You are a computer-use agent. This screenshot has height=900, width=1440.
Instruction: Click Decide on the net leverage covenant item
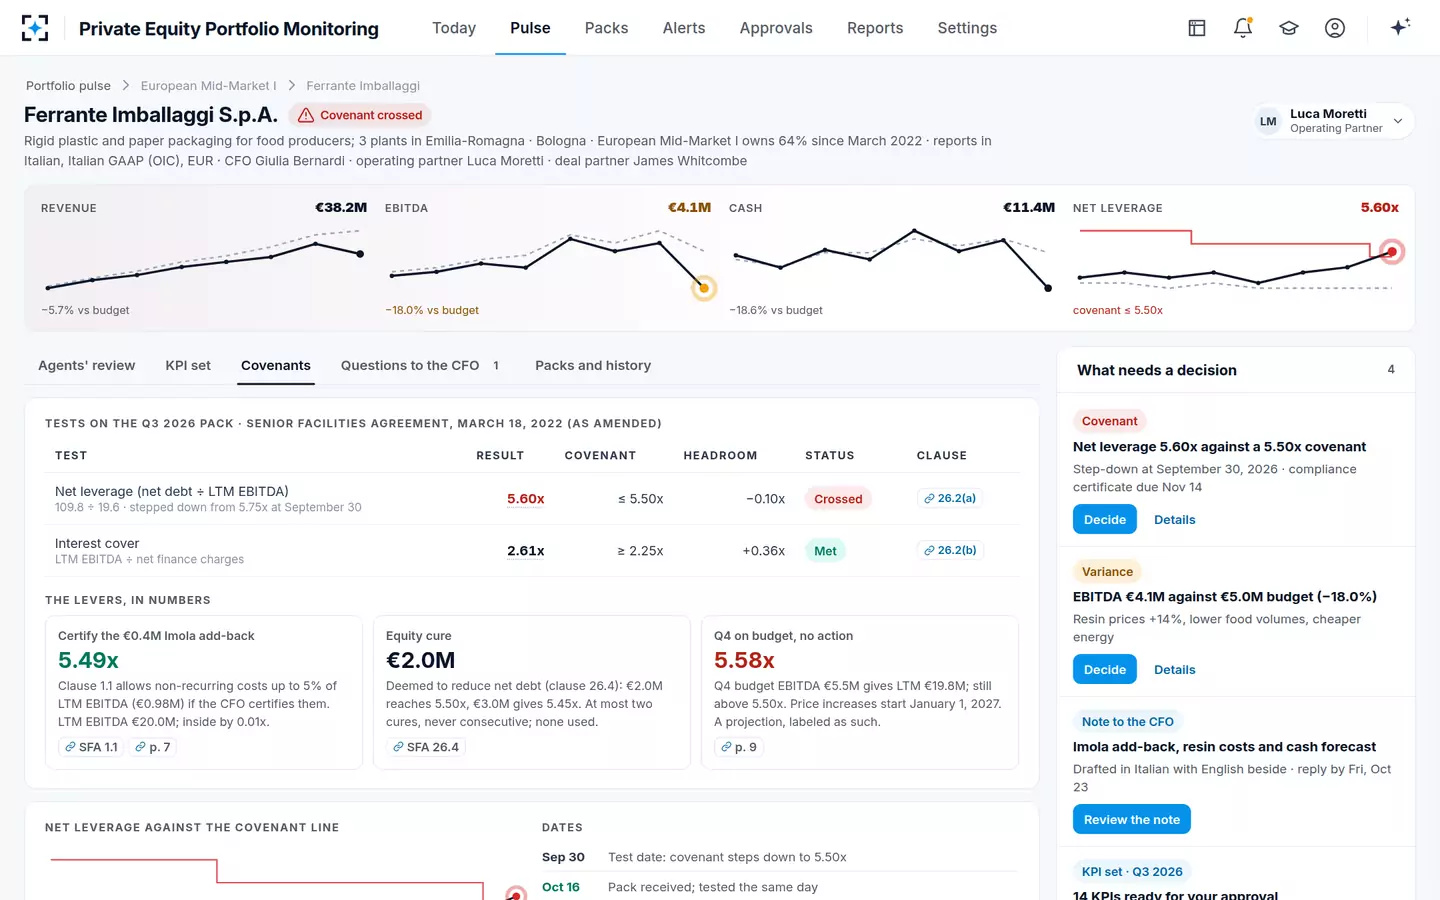[x=1105, y=519]
